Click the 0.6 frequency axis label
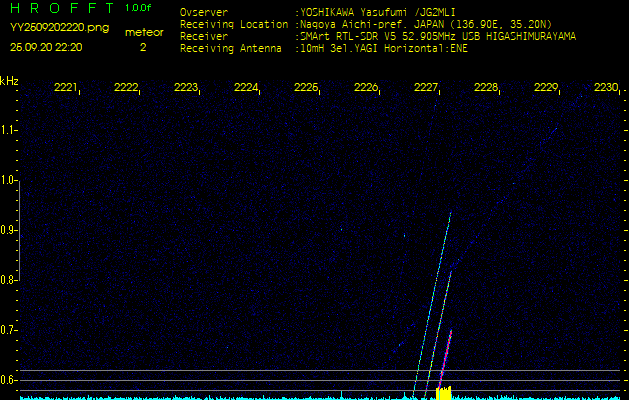The image size is (629, 400). point(9,380)
